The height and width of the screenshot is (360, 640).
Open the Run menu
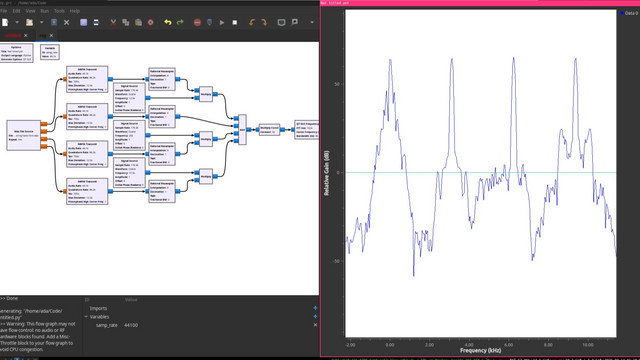coord(44,11)
